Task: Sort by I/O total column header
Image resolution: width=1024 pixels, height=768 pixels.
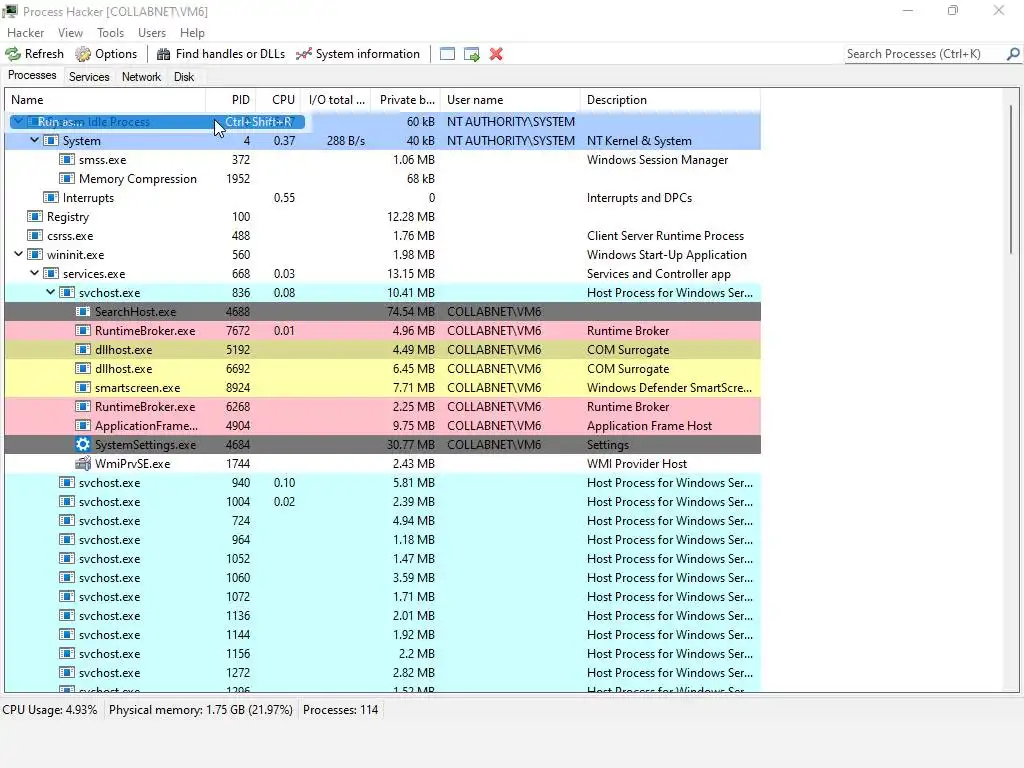Action: click(x=336, y=100)
